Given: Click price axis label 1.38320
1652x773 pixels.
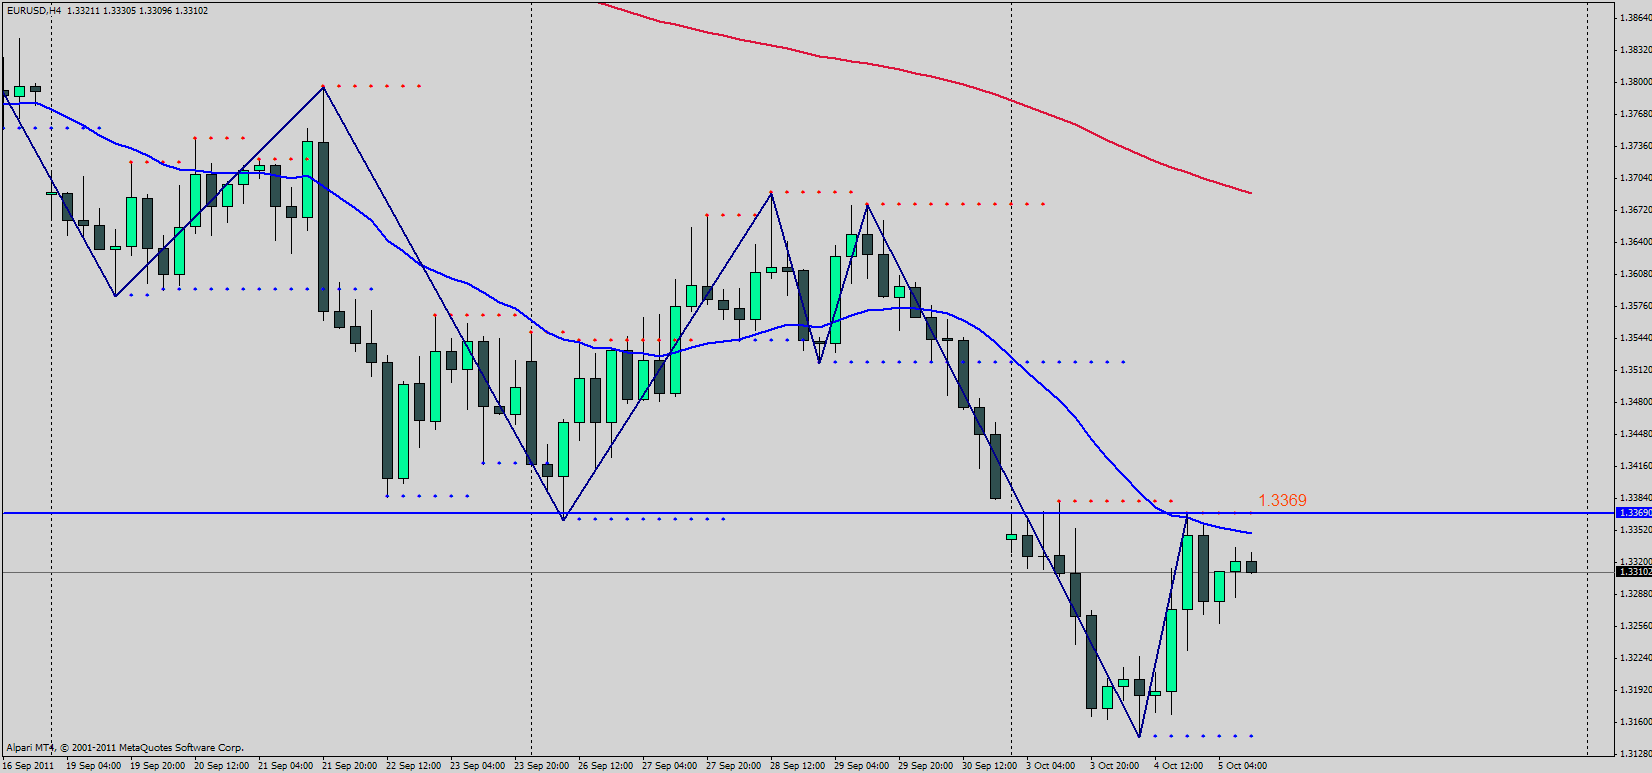Looking at the screenshot, I should point(1635,50).
